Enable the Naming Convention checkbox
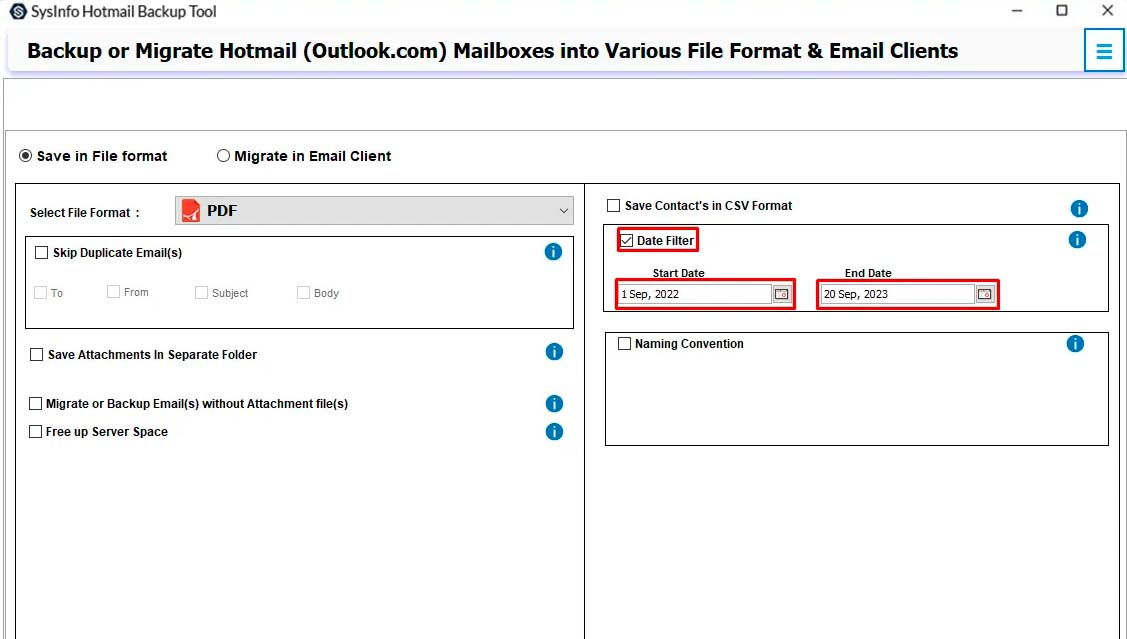This screenshot has height=639, width=1127. point(625,344)
